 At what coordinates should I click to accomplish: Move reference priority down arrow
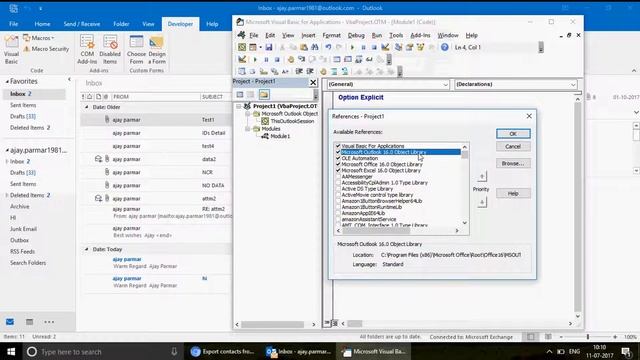click(x=482, y=202)
